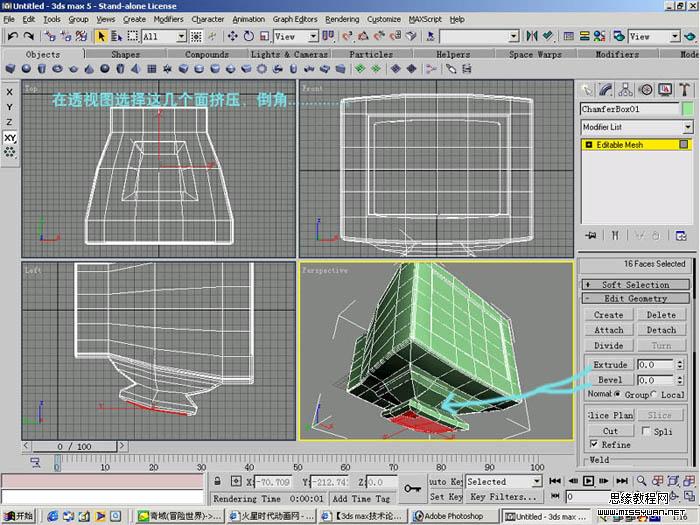Collapse the Edit Geometry rollout
Screen dimensions: 700x525
636,298
